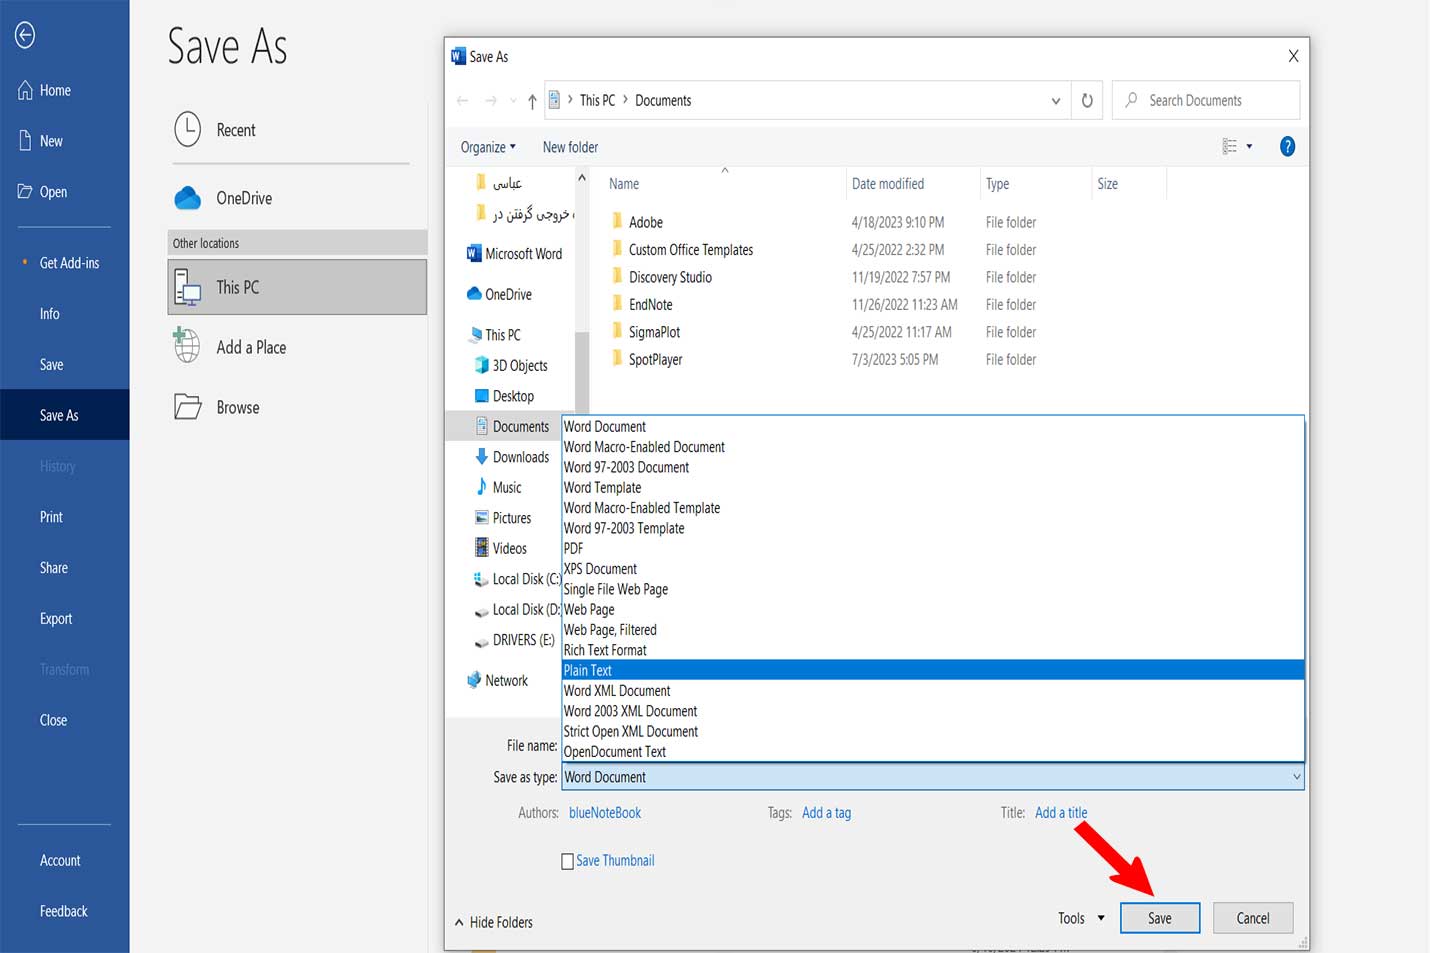The image size is (1430, 953).
Task: Expand the address bar history dropdown
Action: (x=1056, y=101)
